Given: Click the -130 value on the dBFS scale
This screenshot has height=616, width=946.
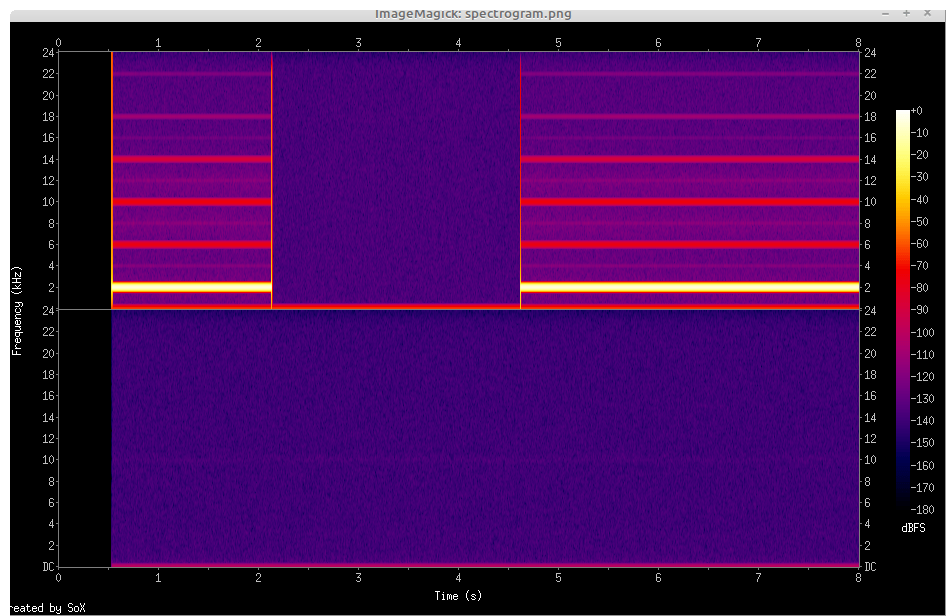Looking at the screenshot, I should [x=922, y=399].
